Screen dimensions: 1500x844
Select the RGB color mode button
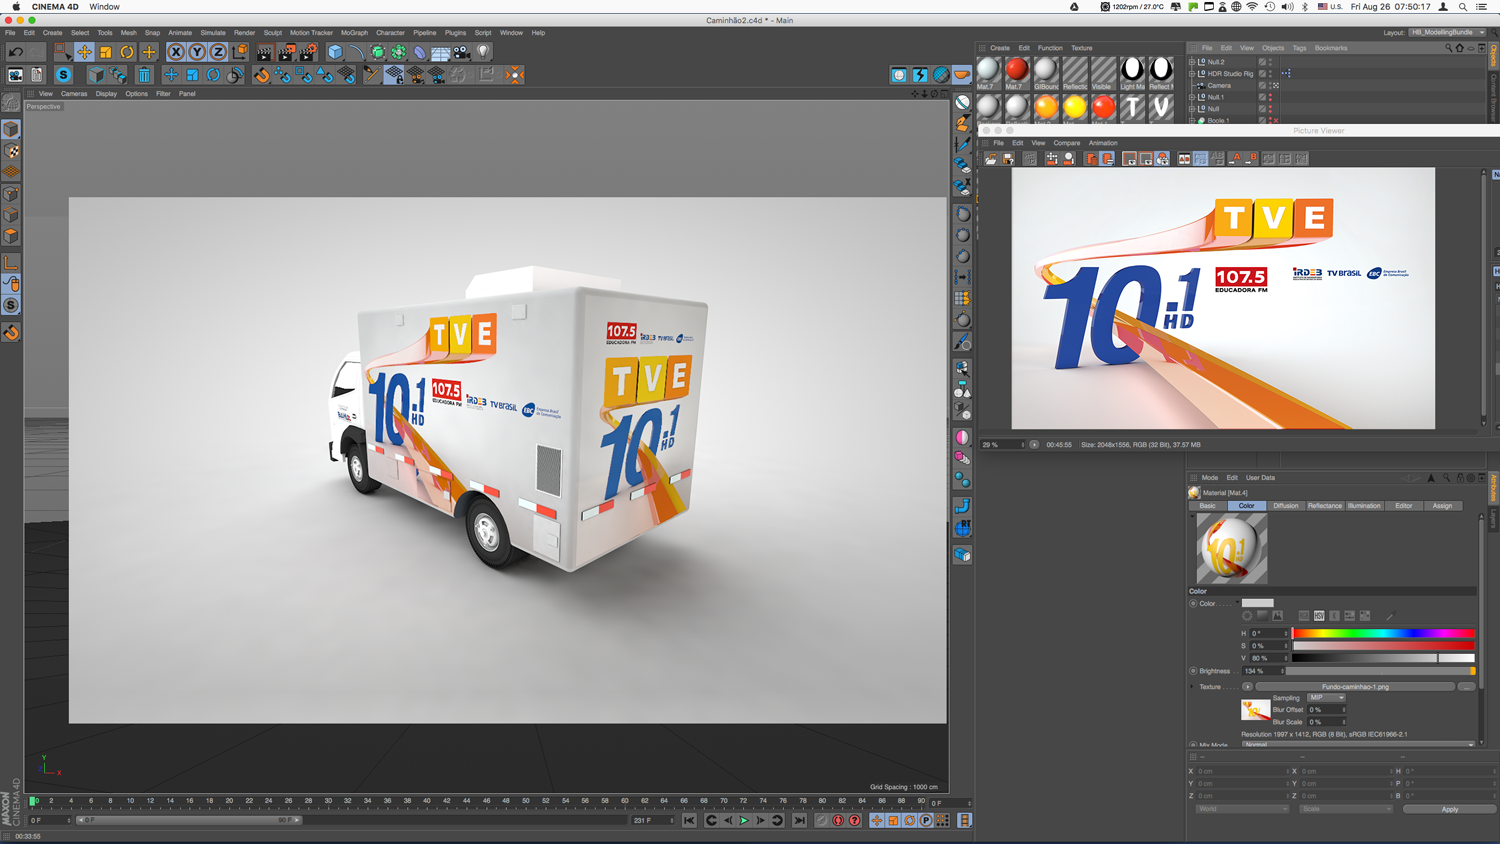click(x=1304, y=616)
